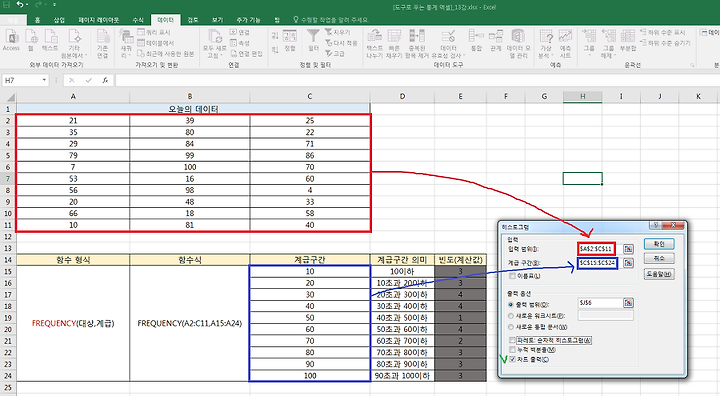Open the Customize Quick Access Toolbar dropdown
The height and width of the screenshot is (396, 720).
pyautogui.click(x=54, y=5)
